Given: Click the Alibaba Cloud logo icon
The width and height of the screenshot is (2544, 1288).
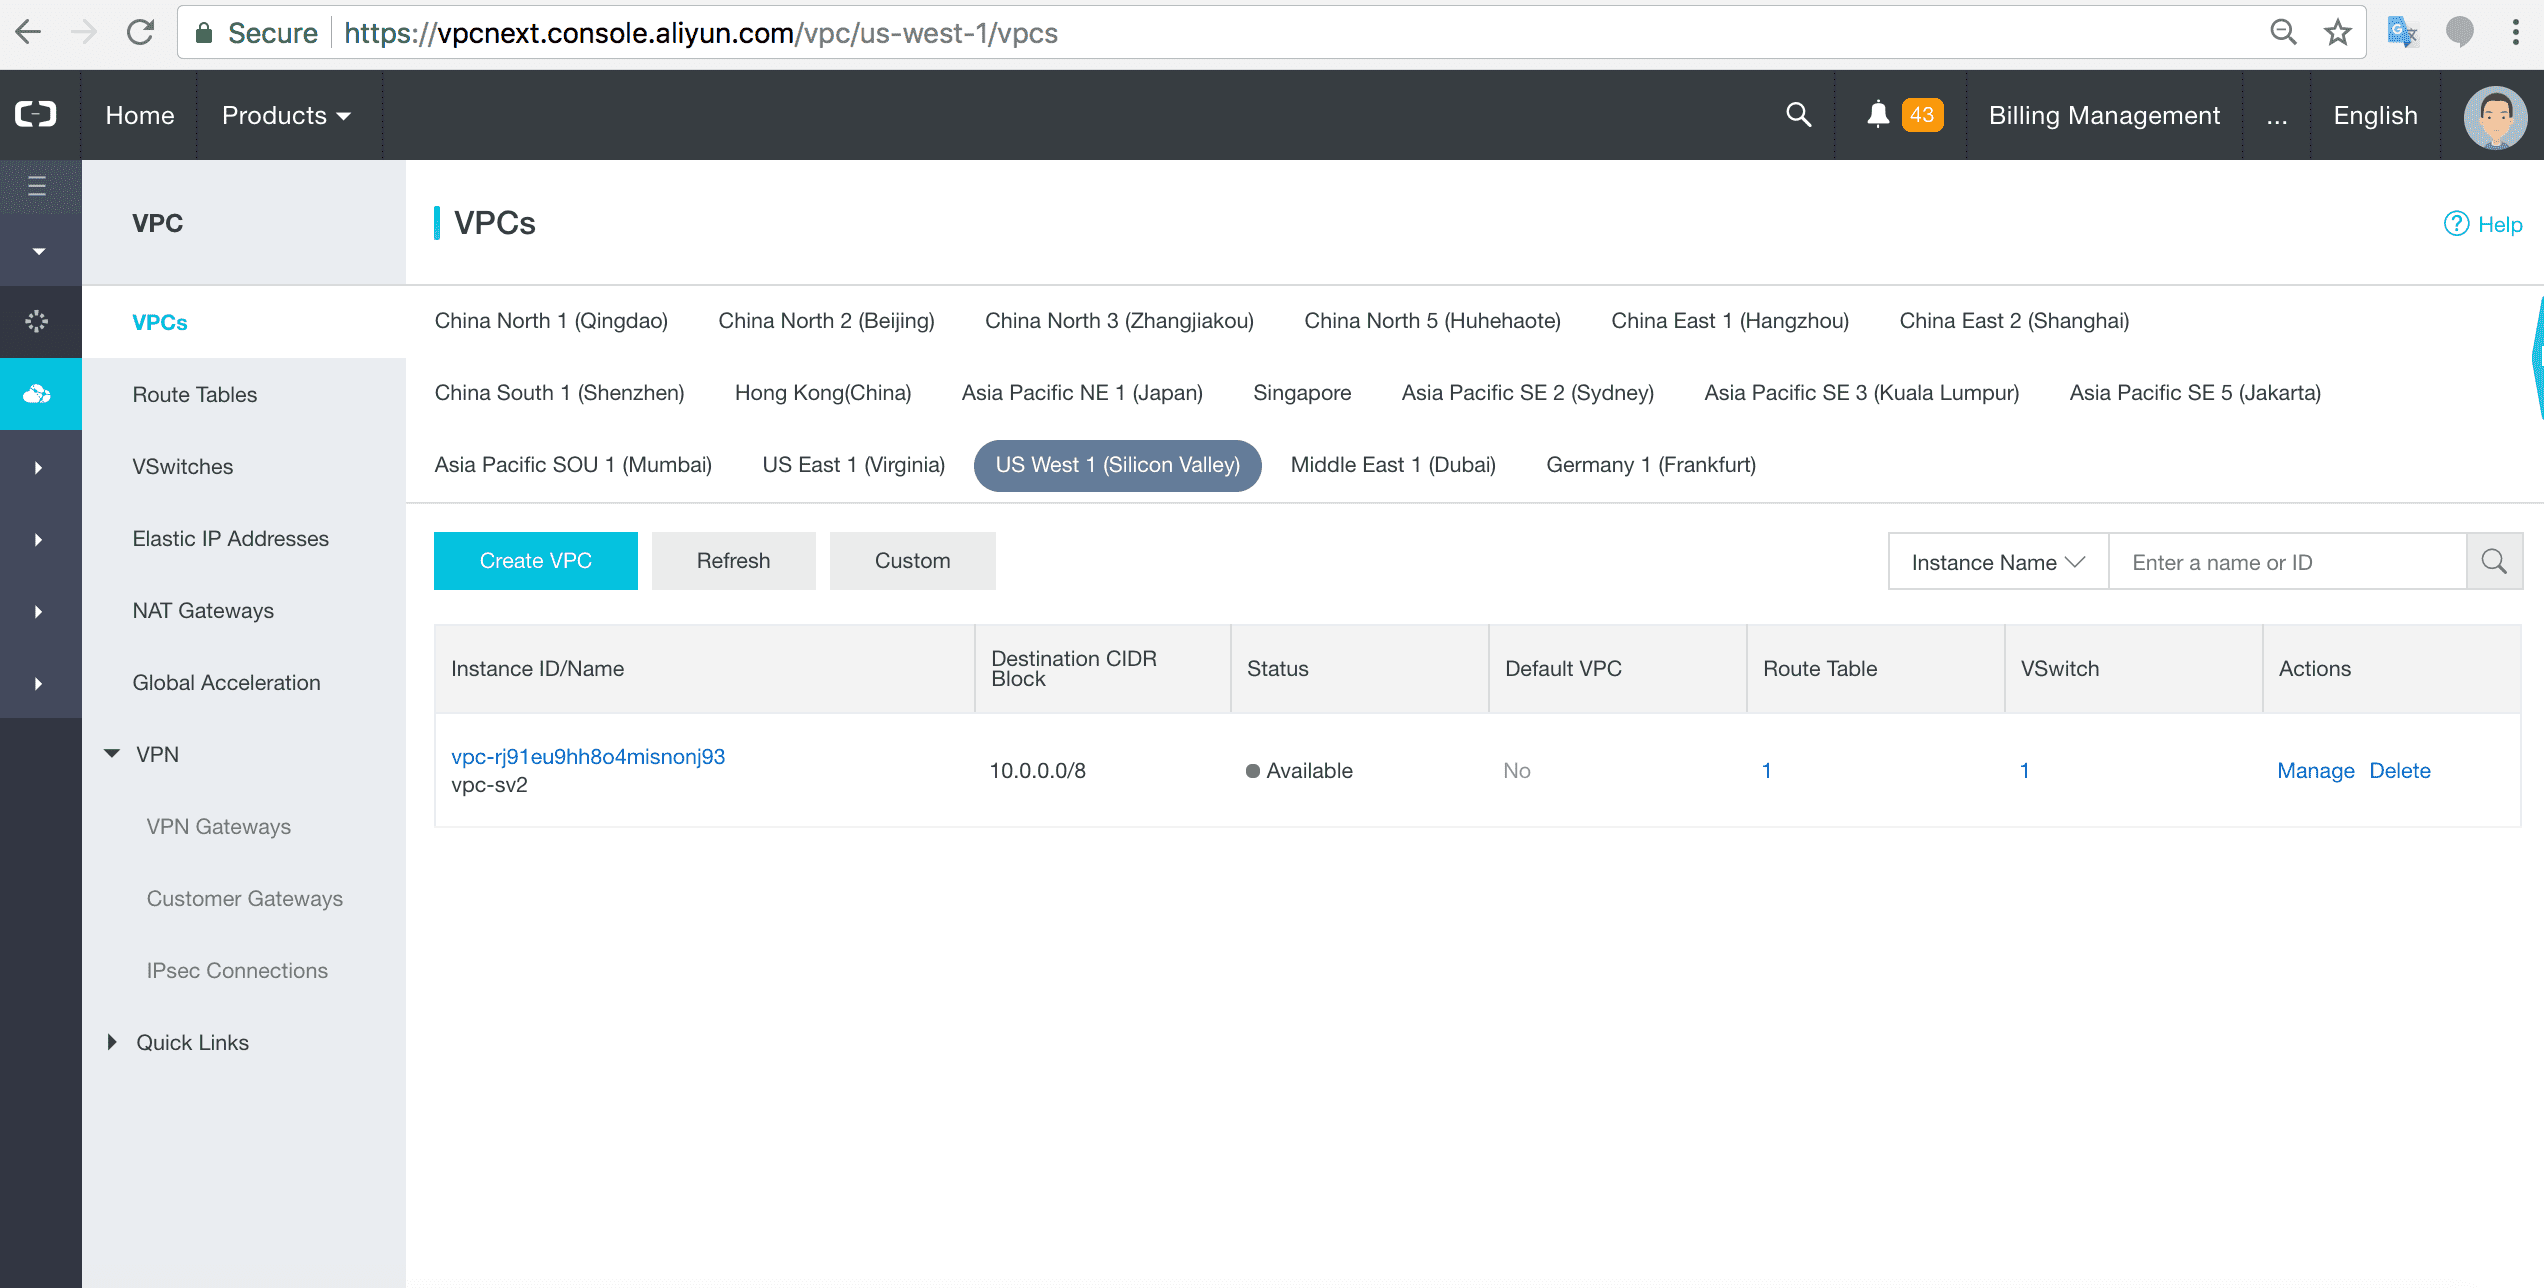Looking at the screenshot, I should tap(36, 115).
